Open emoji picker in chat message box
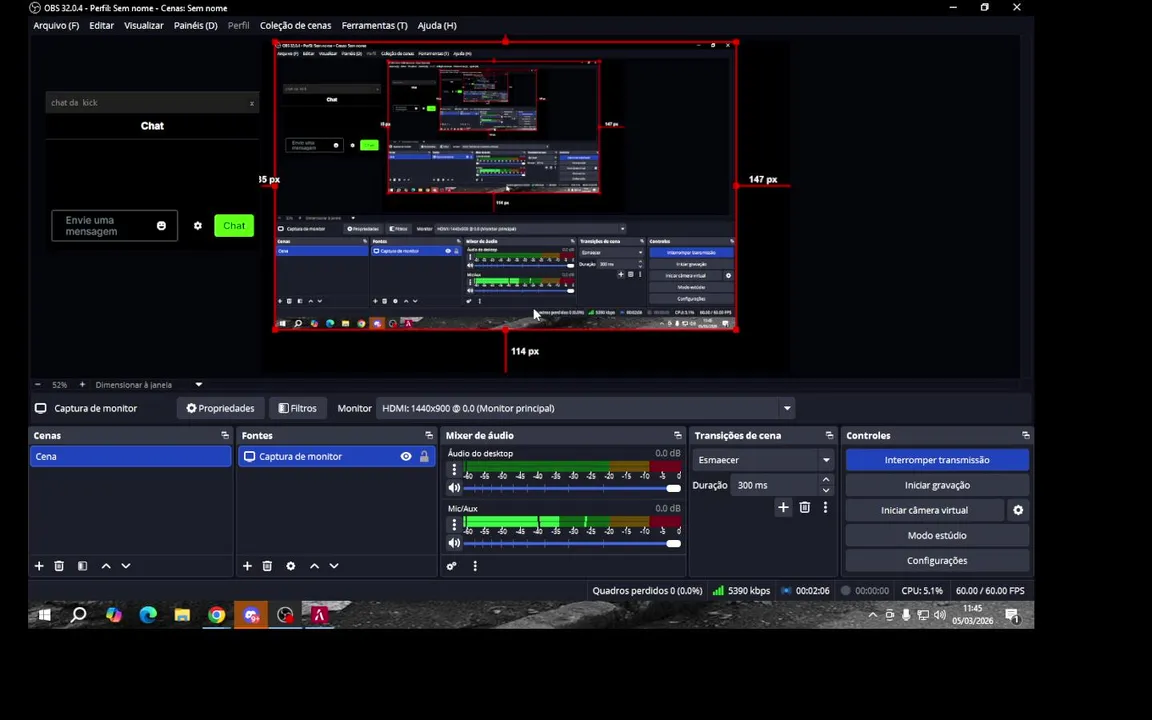The width and height of the screenshot is (1152, 720). tap(162, 226)
